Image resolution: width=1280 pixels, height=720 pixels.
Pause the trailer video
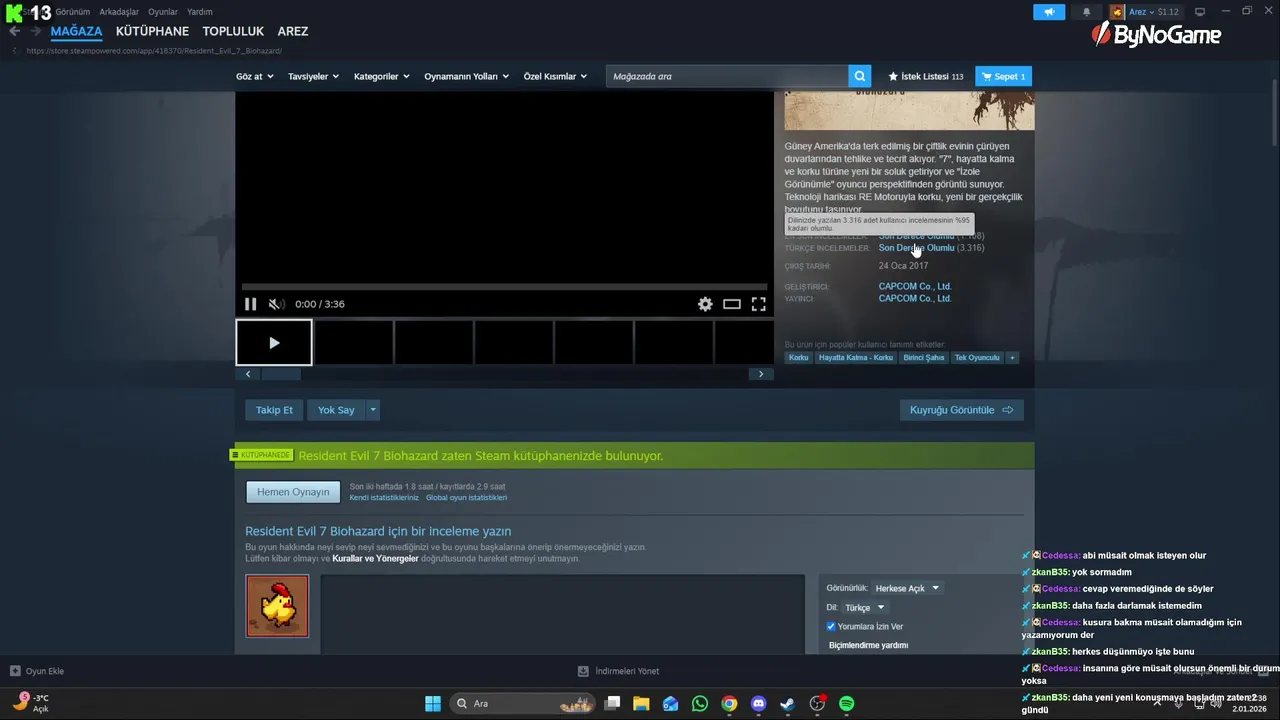coord(251,304)
